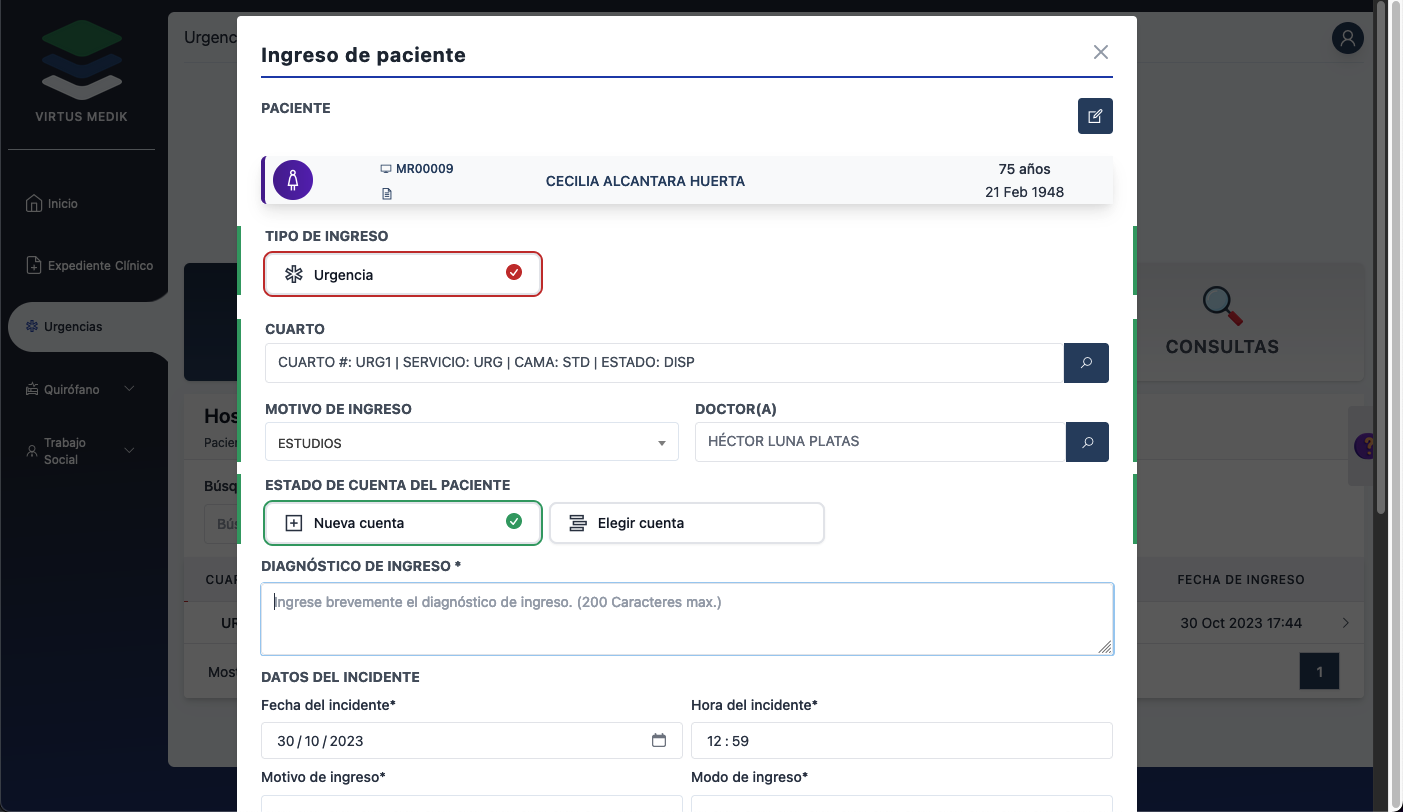Image resolution: width=1403 pixels, height=812 pixels.
Task: Select the Nueva cuenta option
Action: pos(403,522)
